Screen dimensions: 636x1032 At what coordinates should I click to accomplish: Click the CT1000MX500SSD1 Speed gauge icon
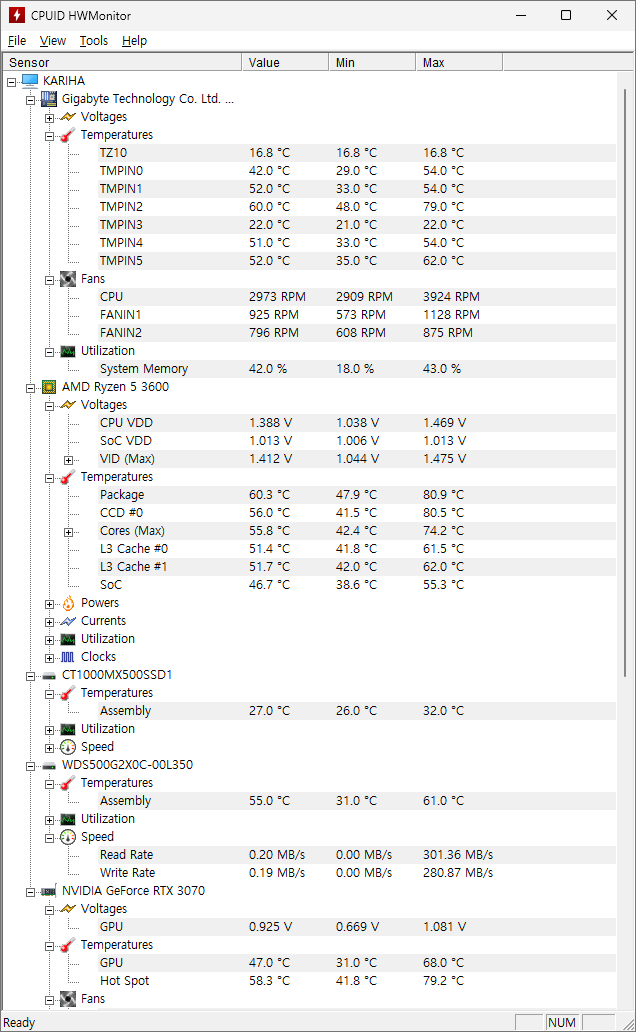tap(68, 747)
